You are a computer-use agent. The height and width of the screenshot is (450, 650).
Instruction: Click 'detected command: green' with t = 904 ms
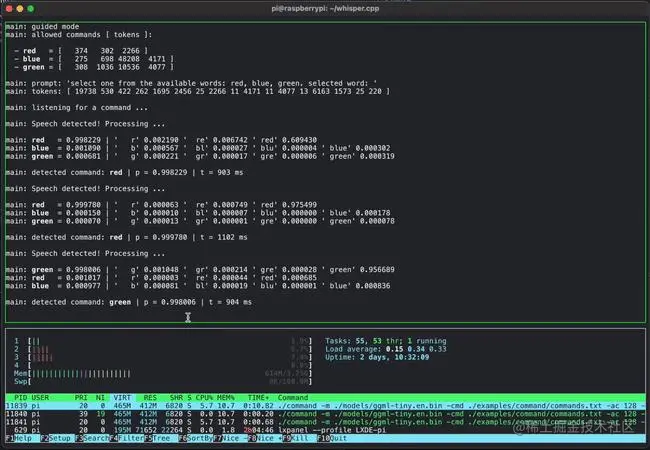pos(129,302)
